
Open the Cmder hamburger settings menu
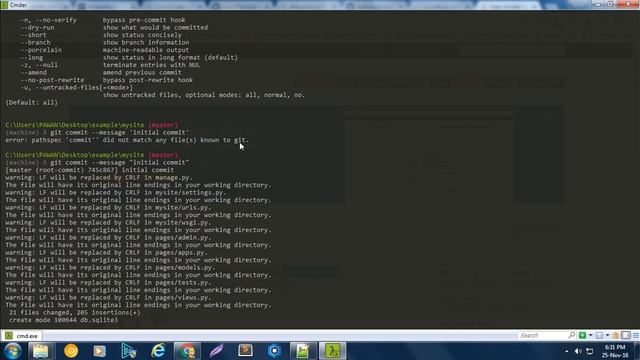[636, 336]
